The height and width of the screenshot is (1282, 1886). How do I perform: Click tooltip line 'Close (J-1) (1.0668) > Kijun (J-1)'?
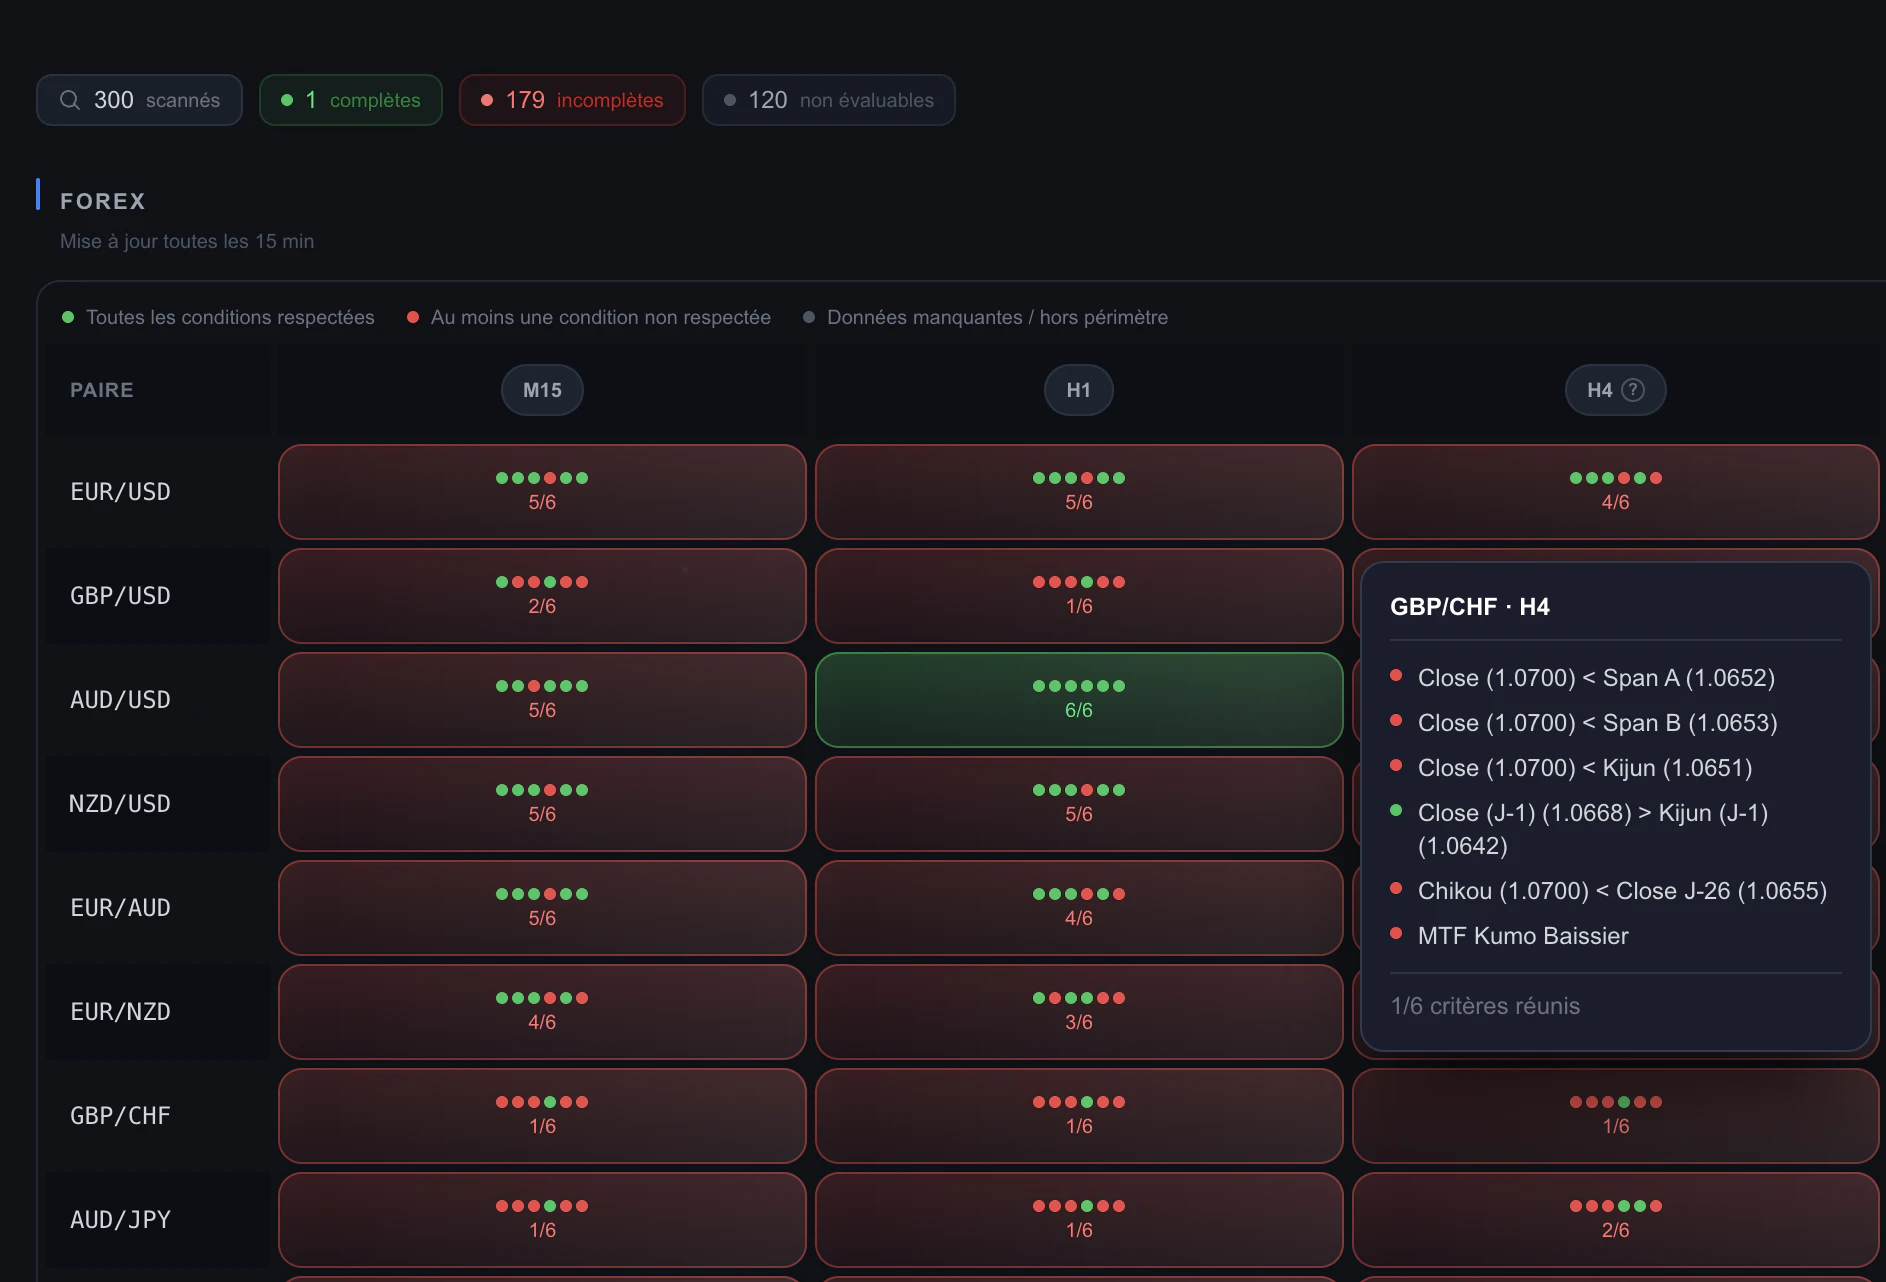[1593, 813]
